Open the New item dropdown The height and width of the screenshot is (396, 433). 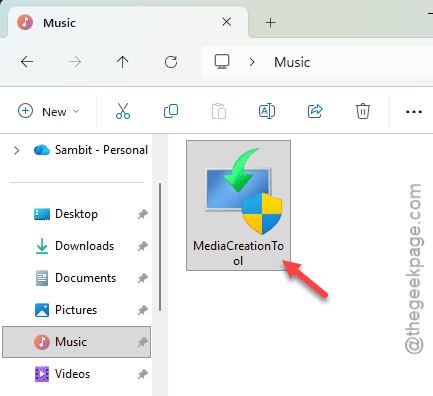click(49, 111)
